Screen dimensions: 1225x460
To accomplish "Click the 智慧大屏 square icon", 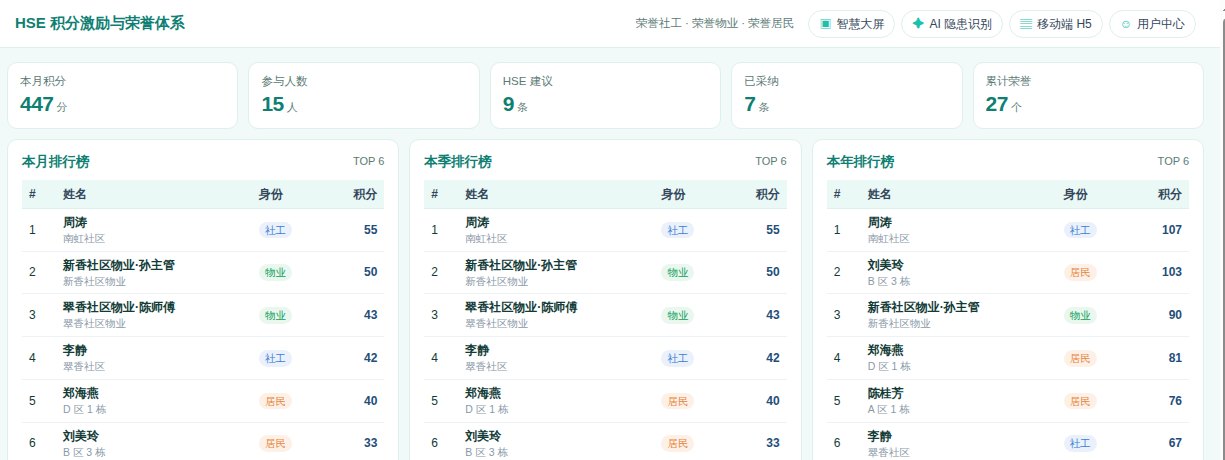I will pos(825,24).
